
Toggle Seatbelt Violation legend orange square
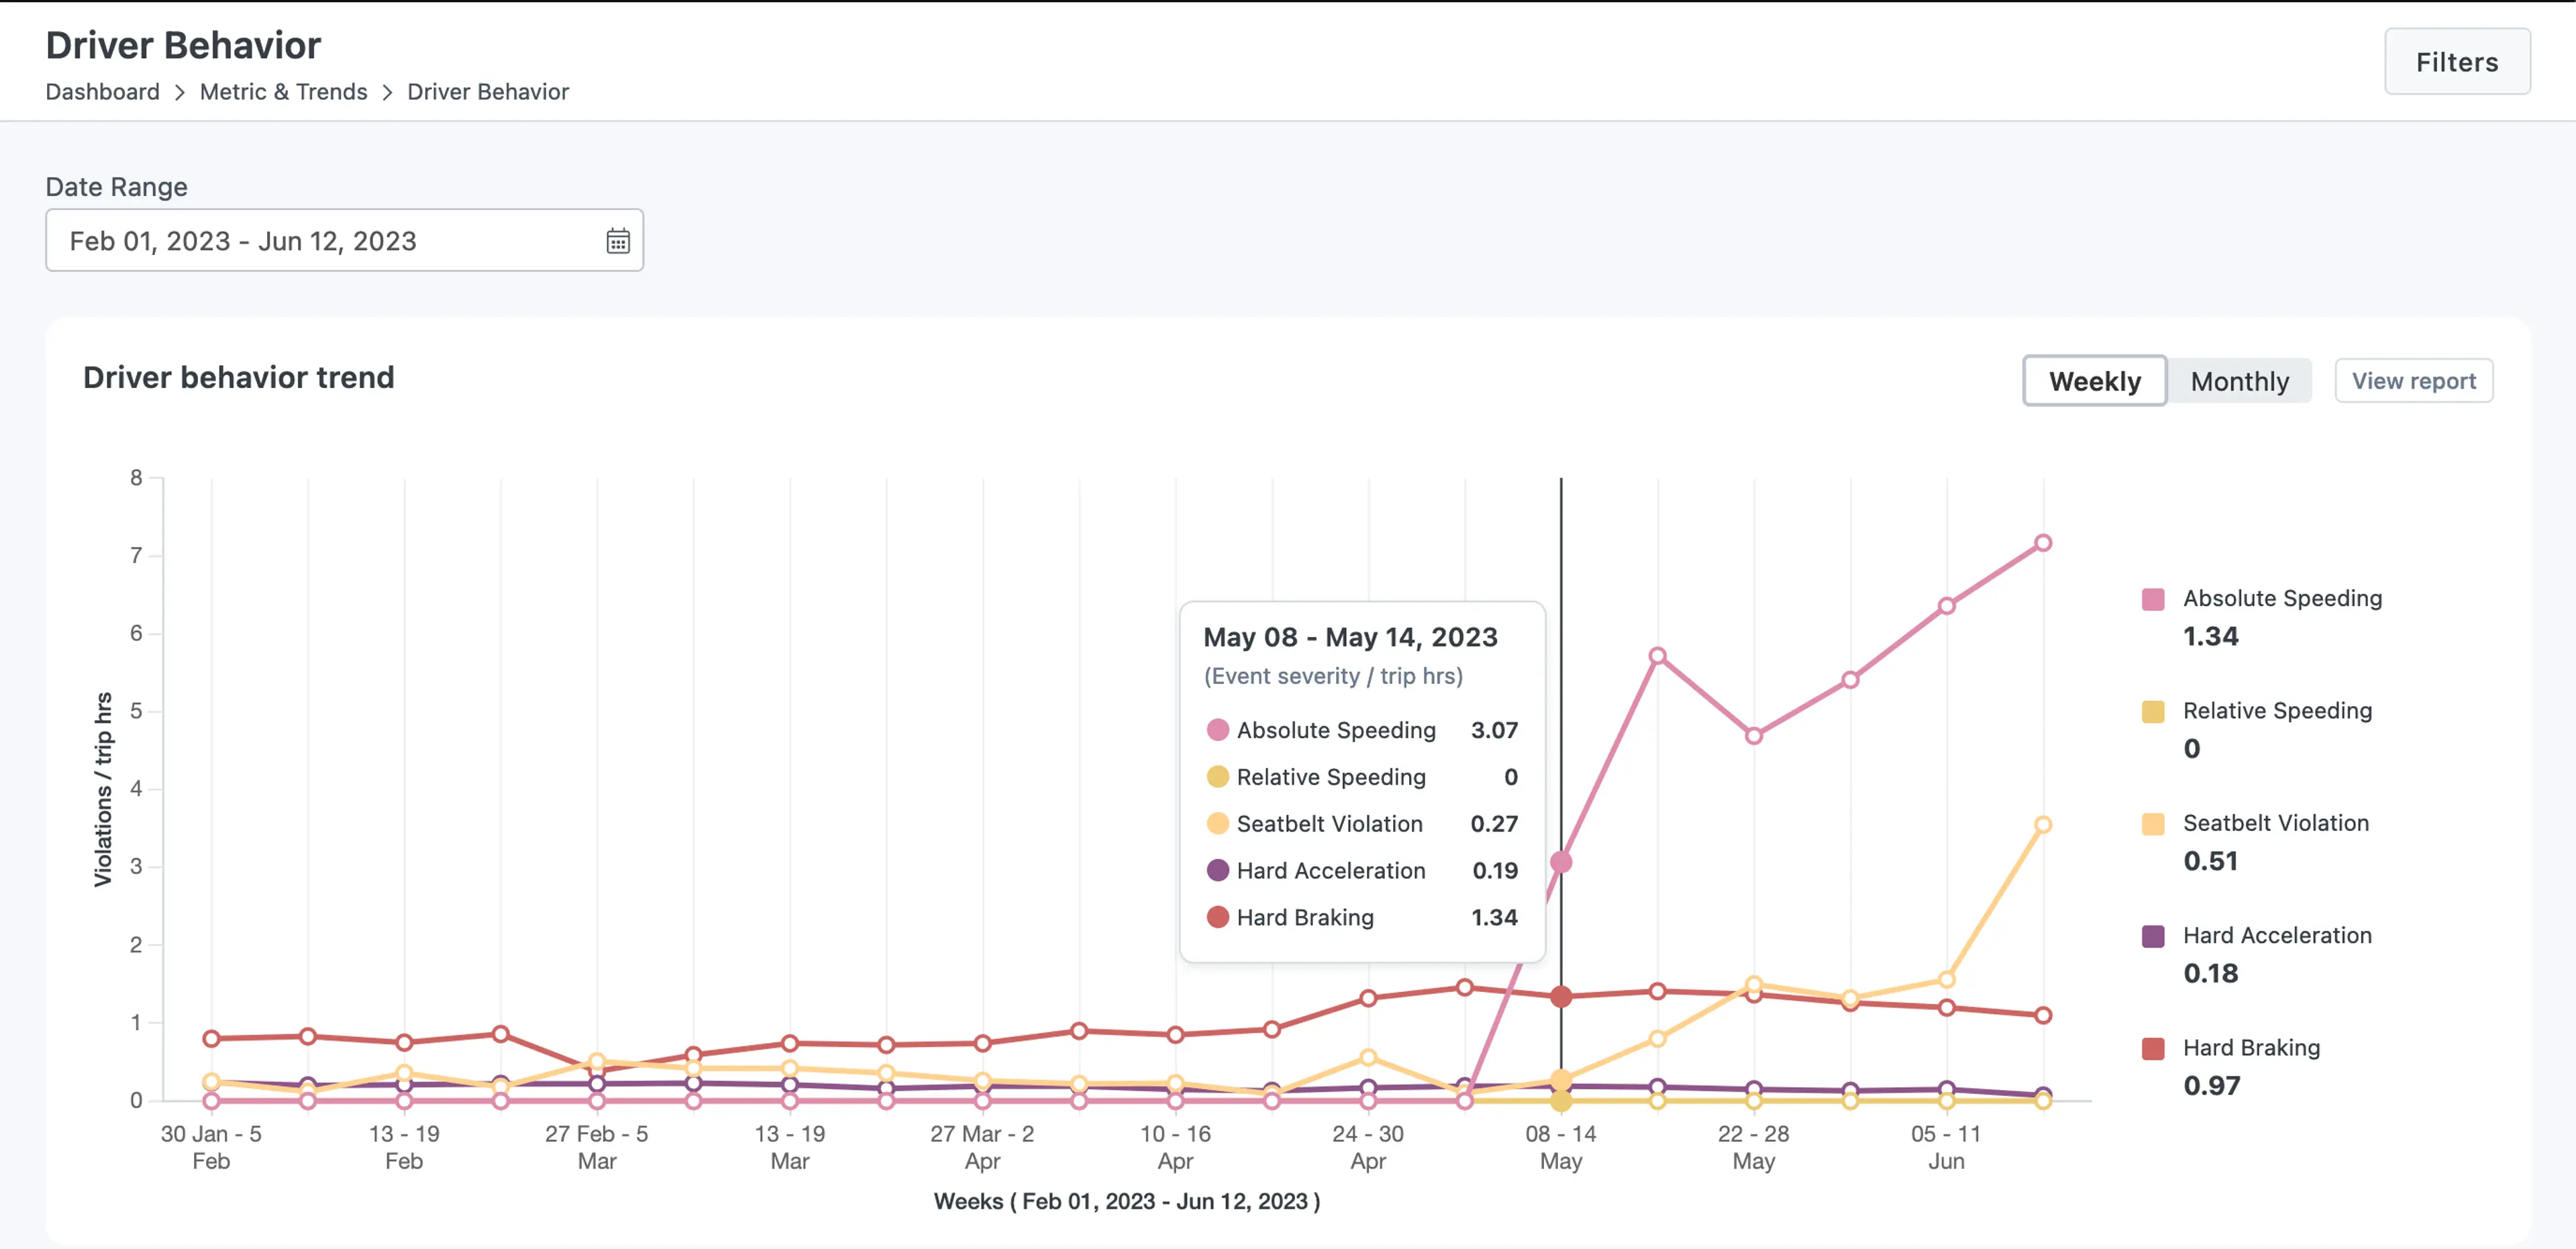(x=2153, y=824)
